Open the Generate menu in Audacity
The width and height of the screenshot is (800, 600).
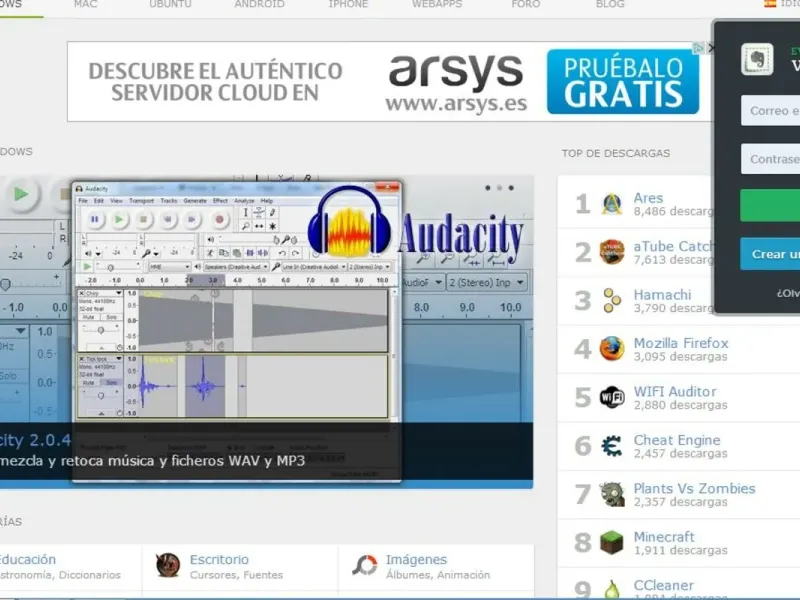[195, 201]
